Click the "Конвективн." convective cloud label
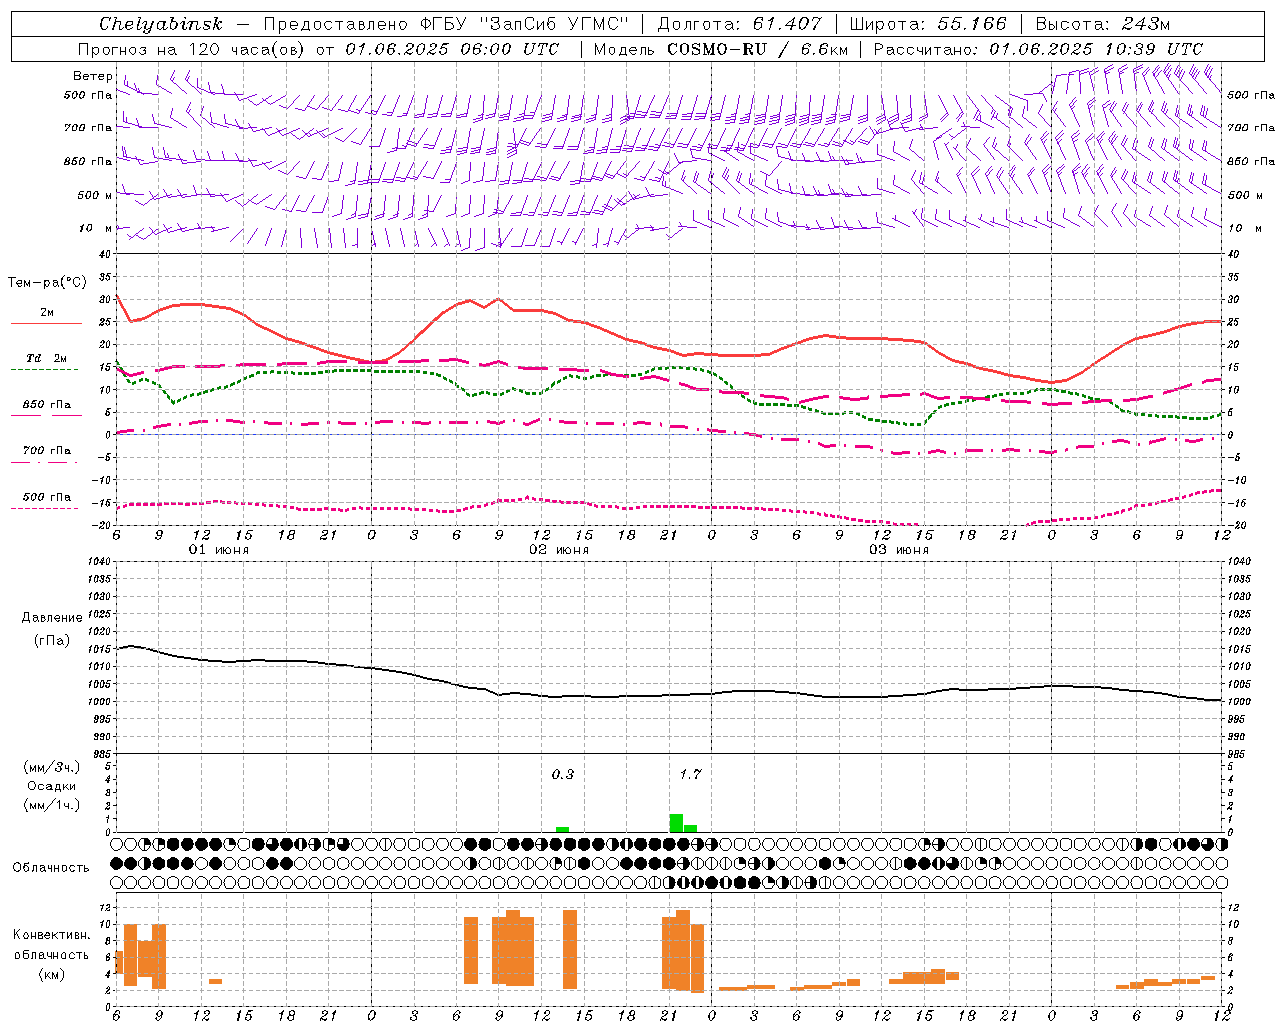Image resolution: width=1280 pixels, height=1024 pixels. [52, 934]
